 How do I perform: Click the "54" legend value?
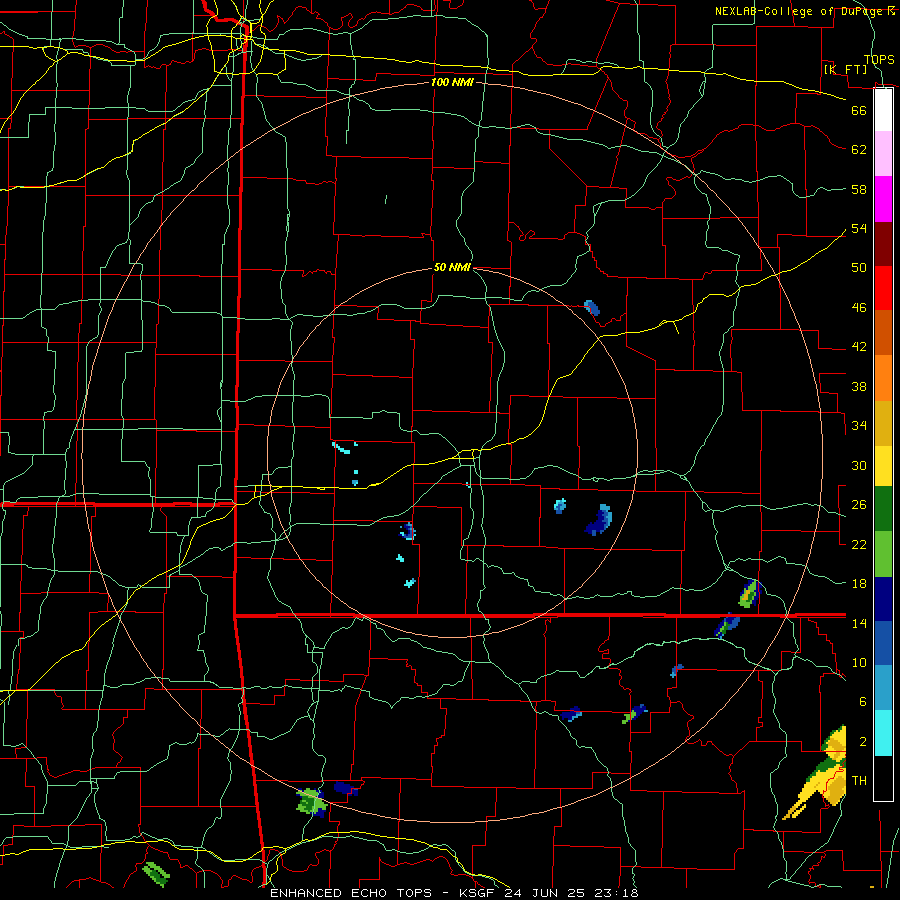tap(859, 228)
